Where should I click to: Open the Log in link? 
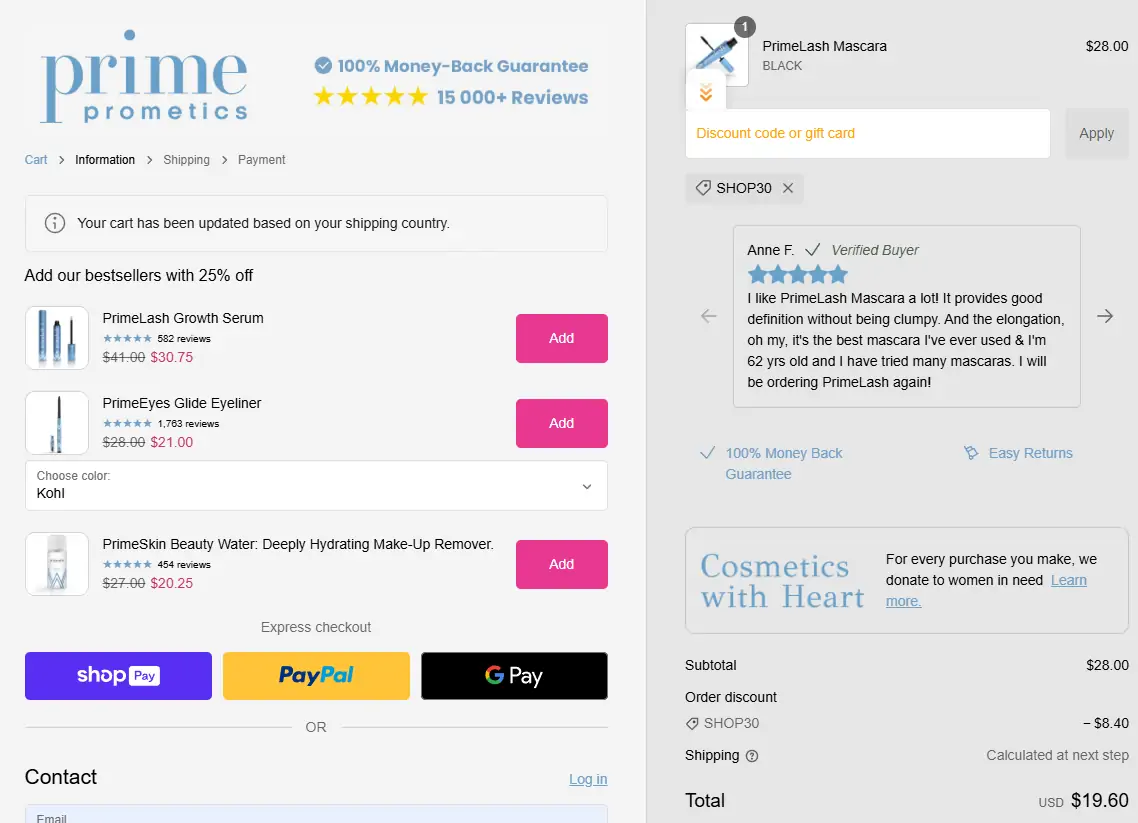click(x=588, y=779)
